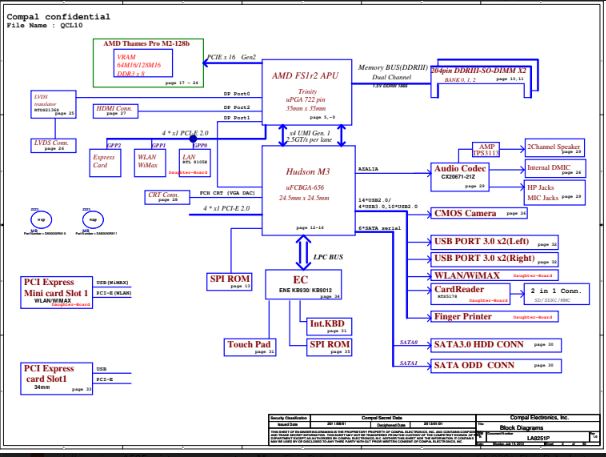Select the DP Port1 label
This screenshot has height=457, width=606.
tap(237, 118)
